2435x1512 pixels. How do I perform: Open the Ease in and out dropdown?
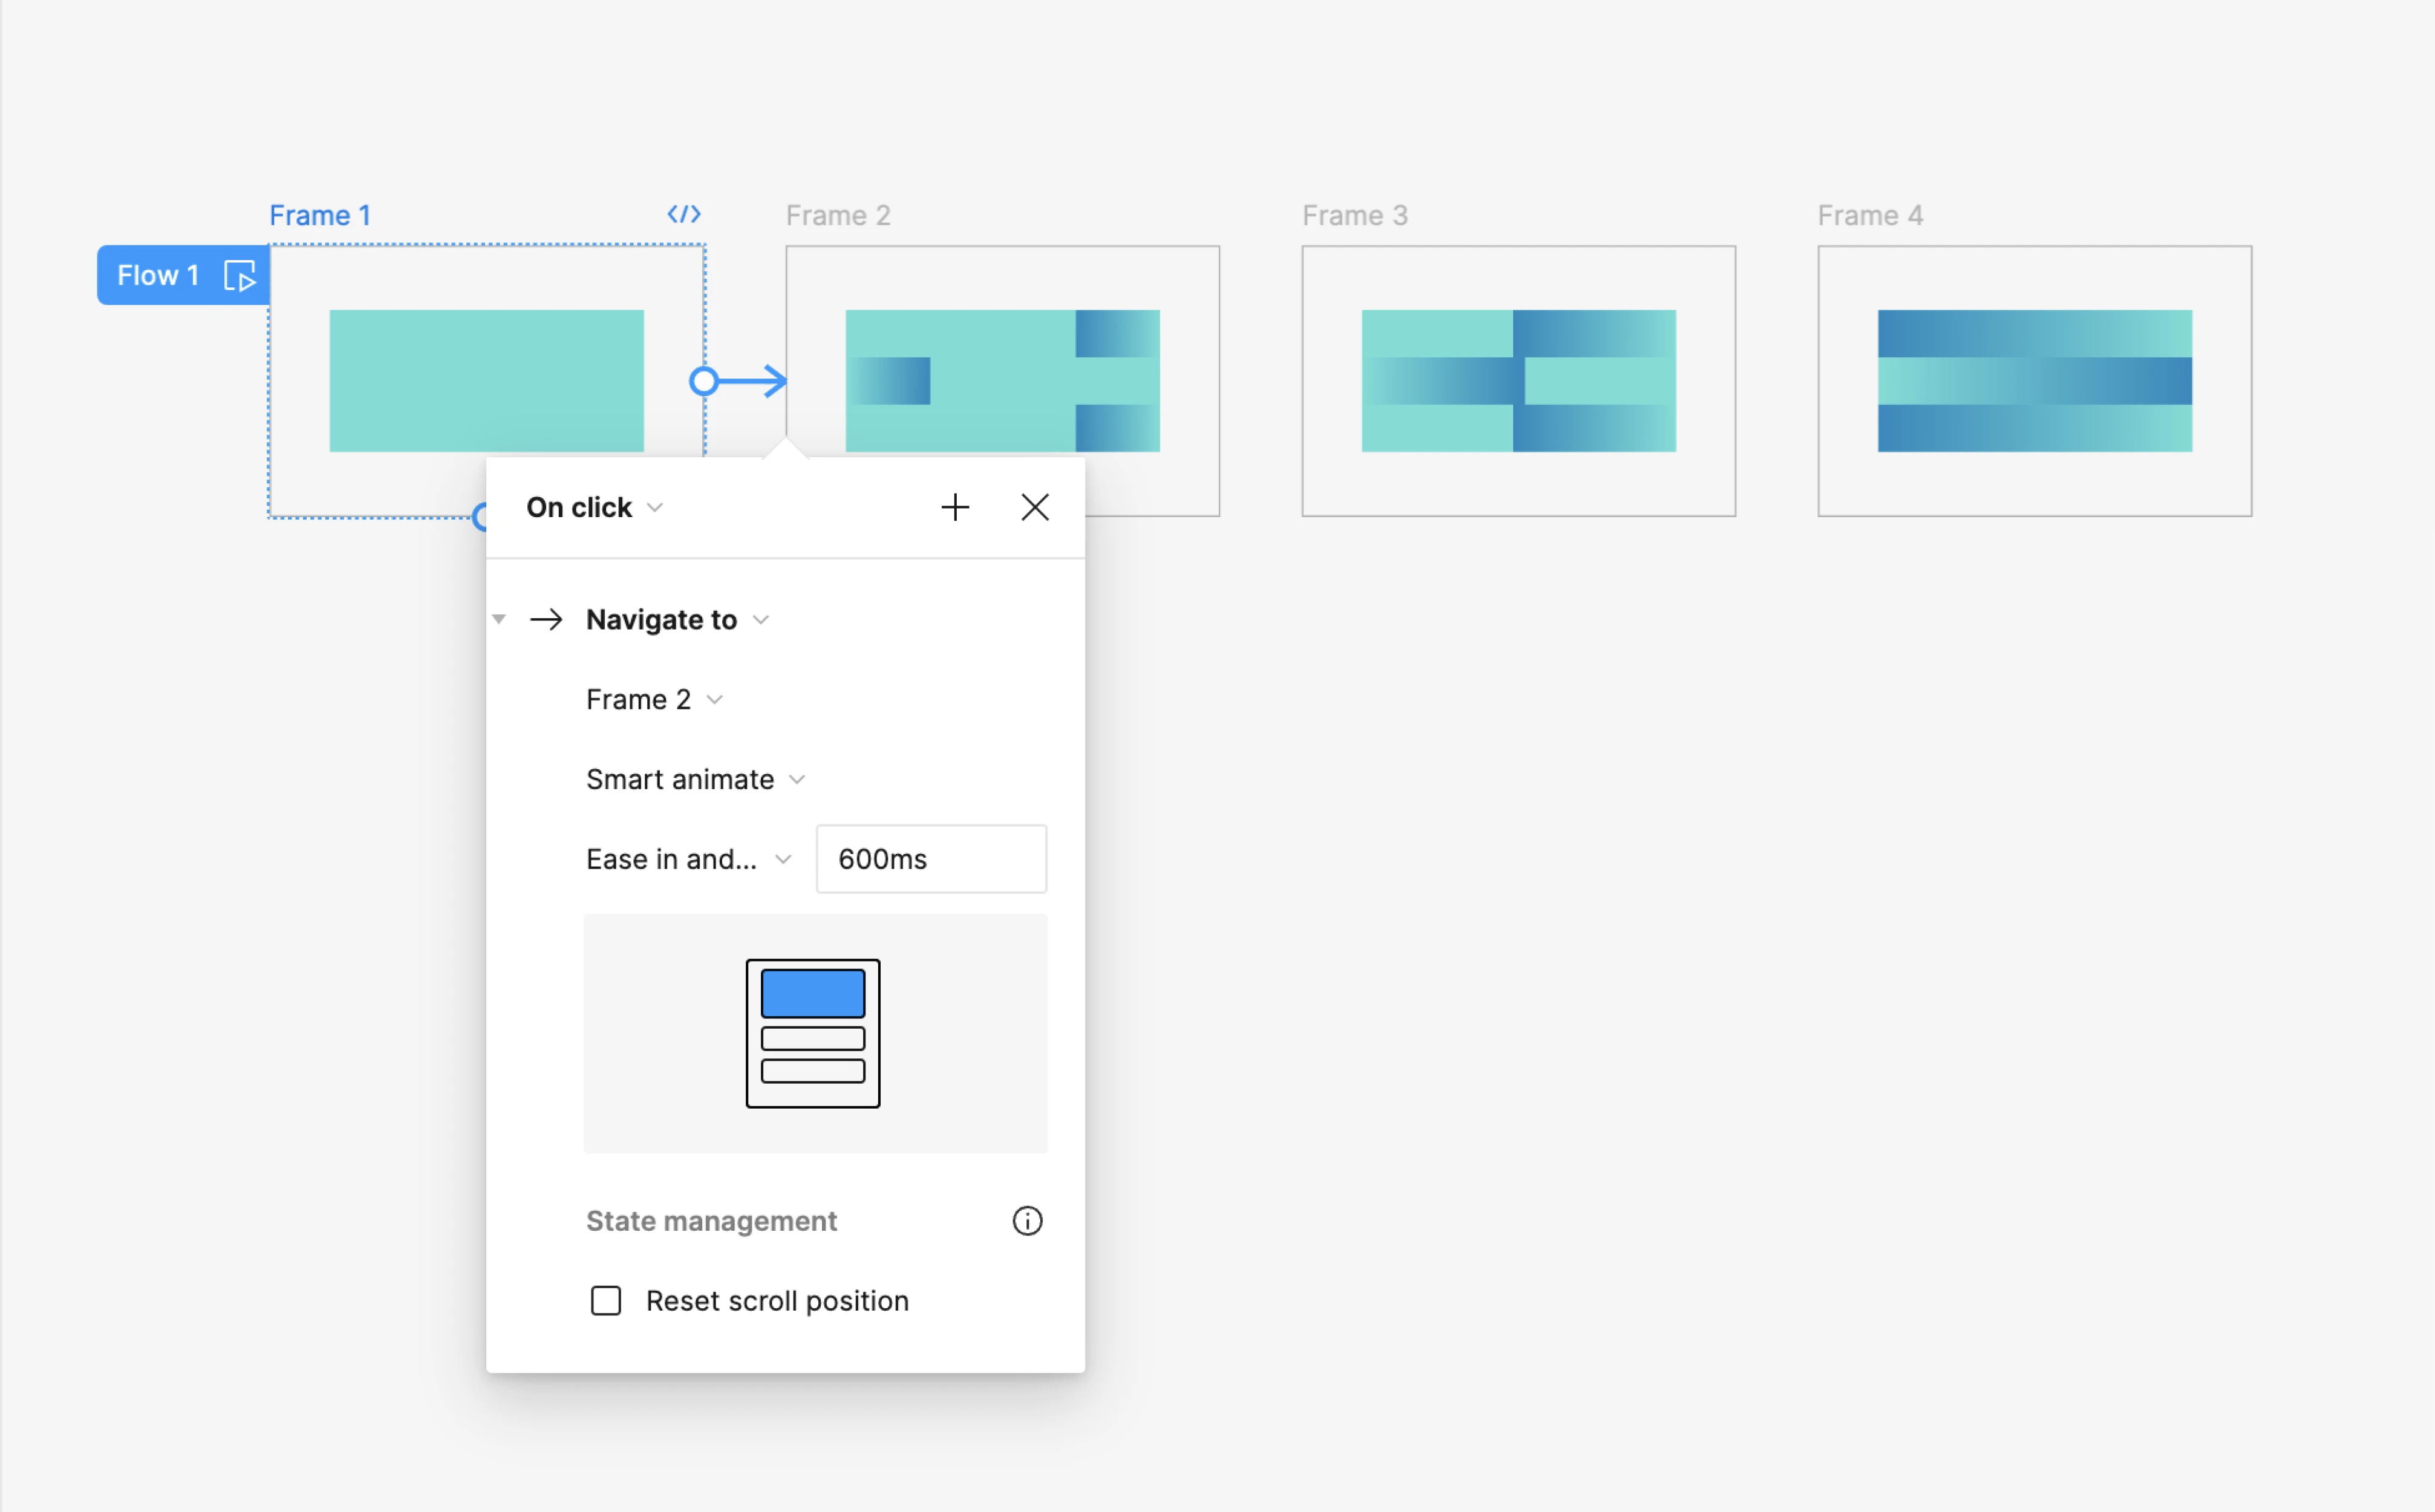[689, 860]
